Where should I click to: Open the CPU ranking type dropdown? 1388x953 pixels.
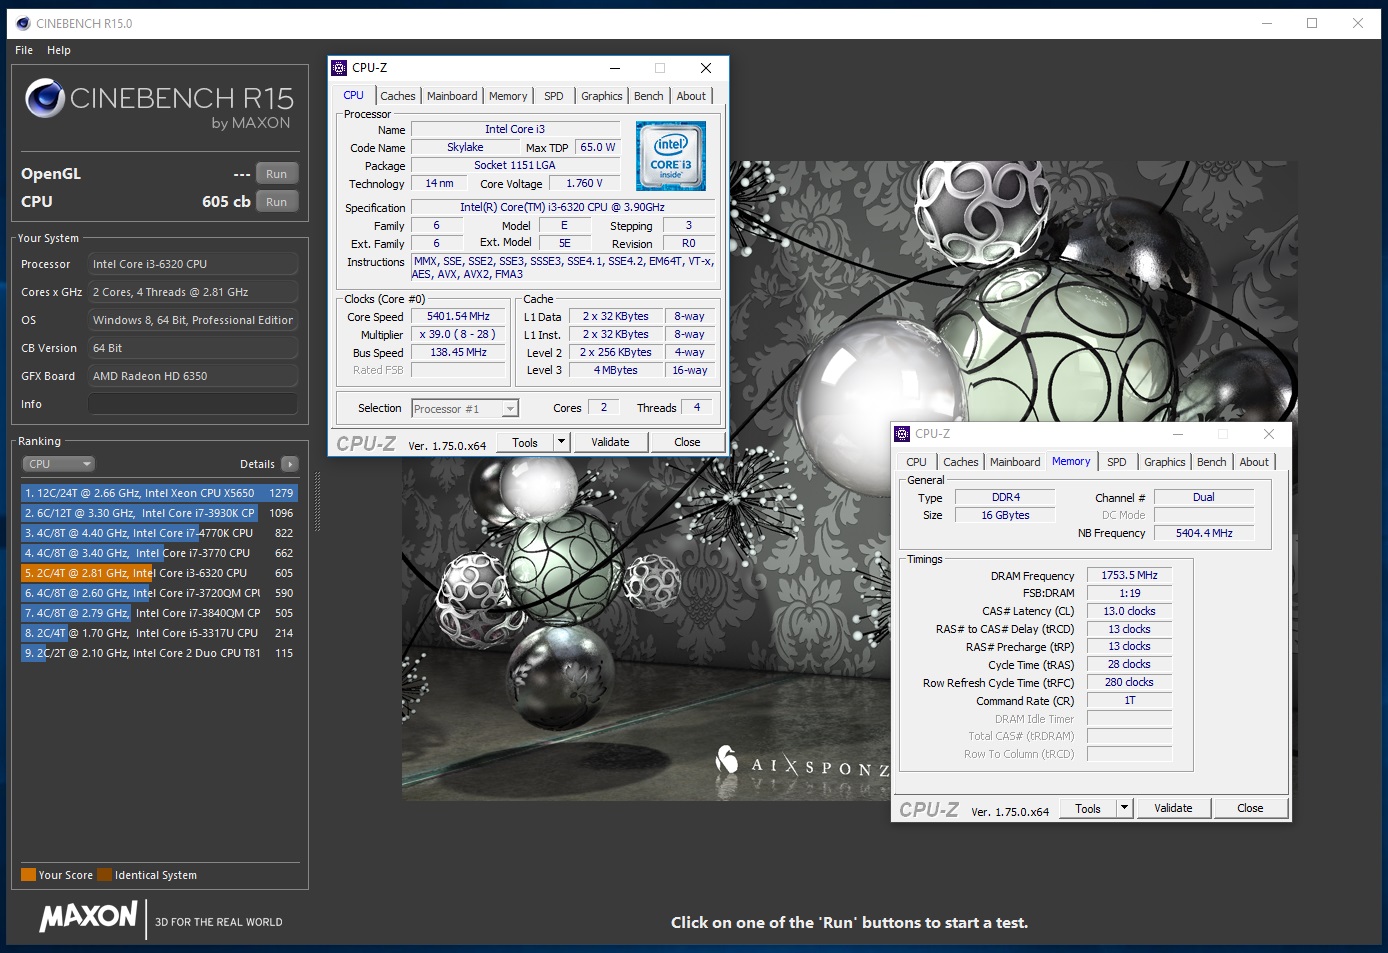point(58,464)
